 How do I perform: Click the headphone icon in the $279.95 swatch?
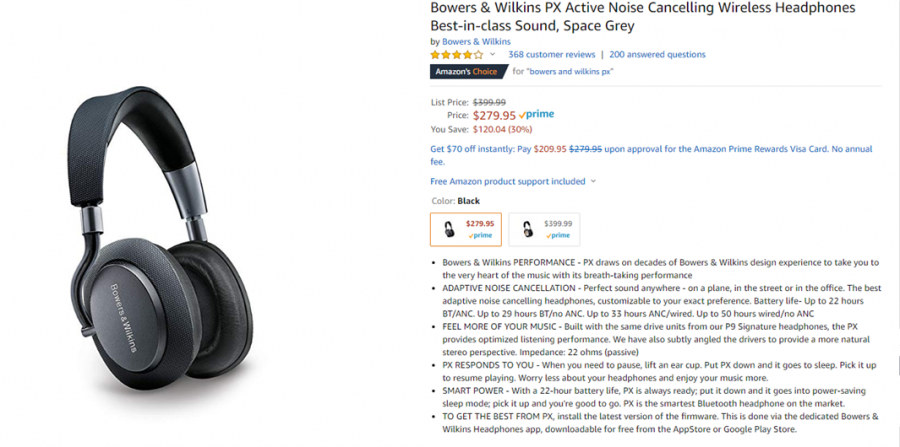(x=448, y=229)
